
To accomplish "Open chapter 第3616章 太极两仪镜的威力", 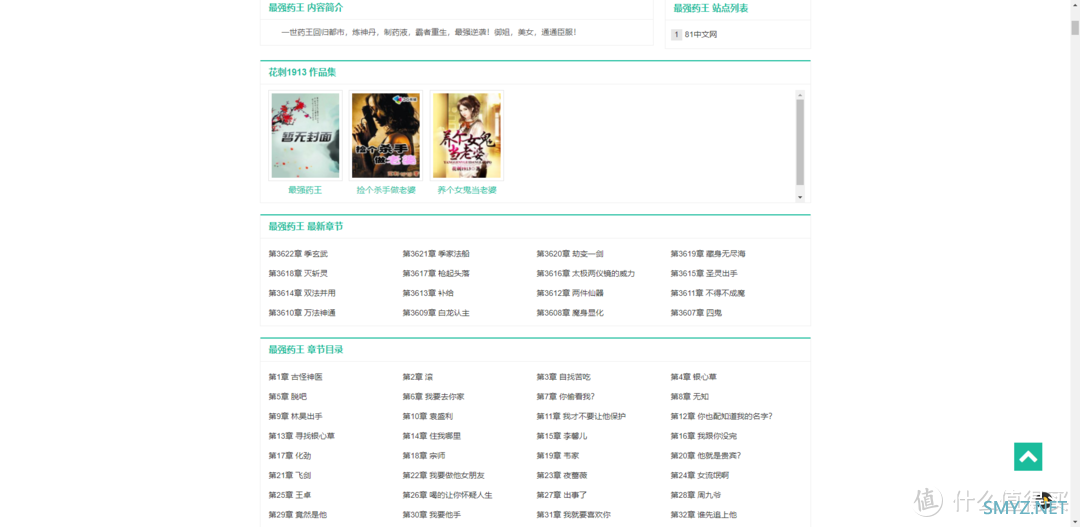I will 586,273.
